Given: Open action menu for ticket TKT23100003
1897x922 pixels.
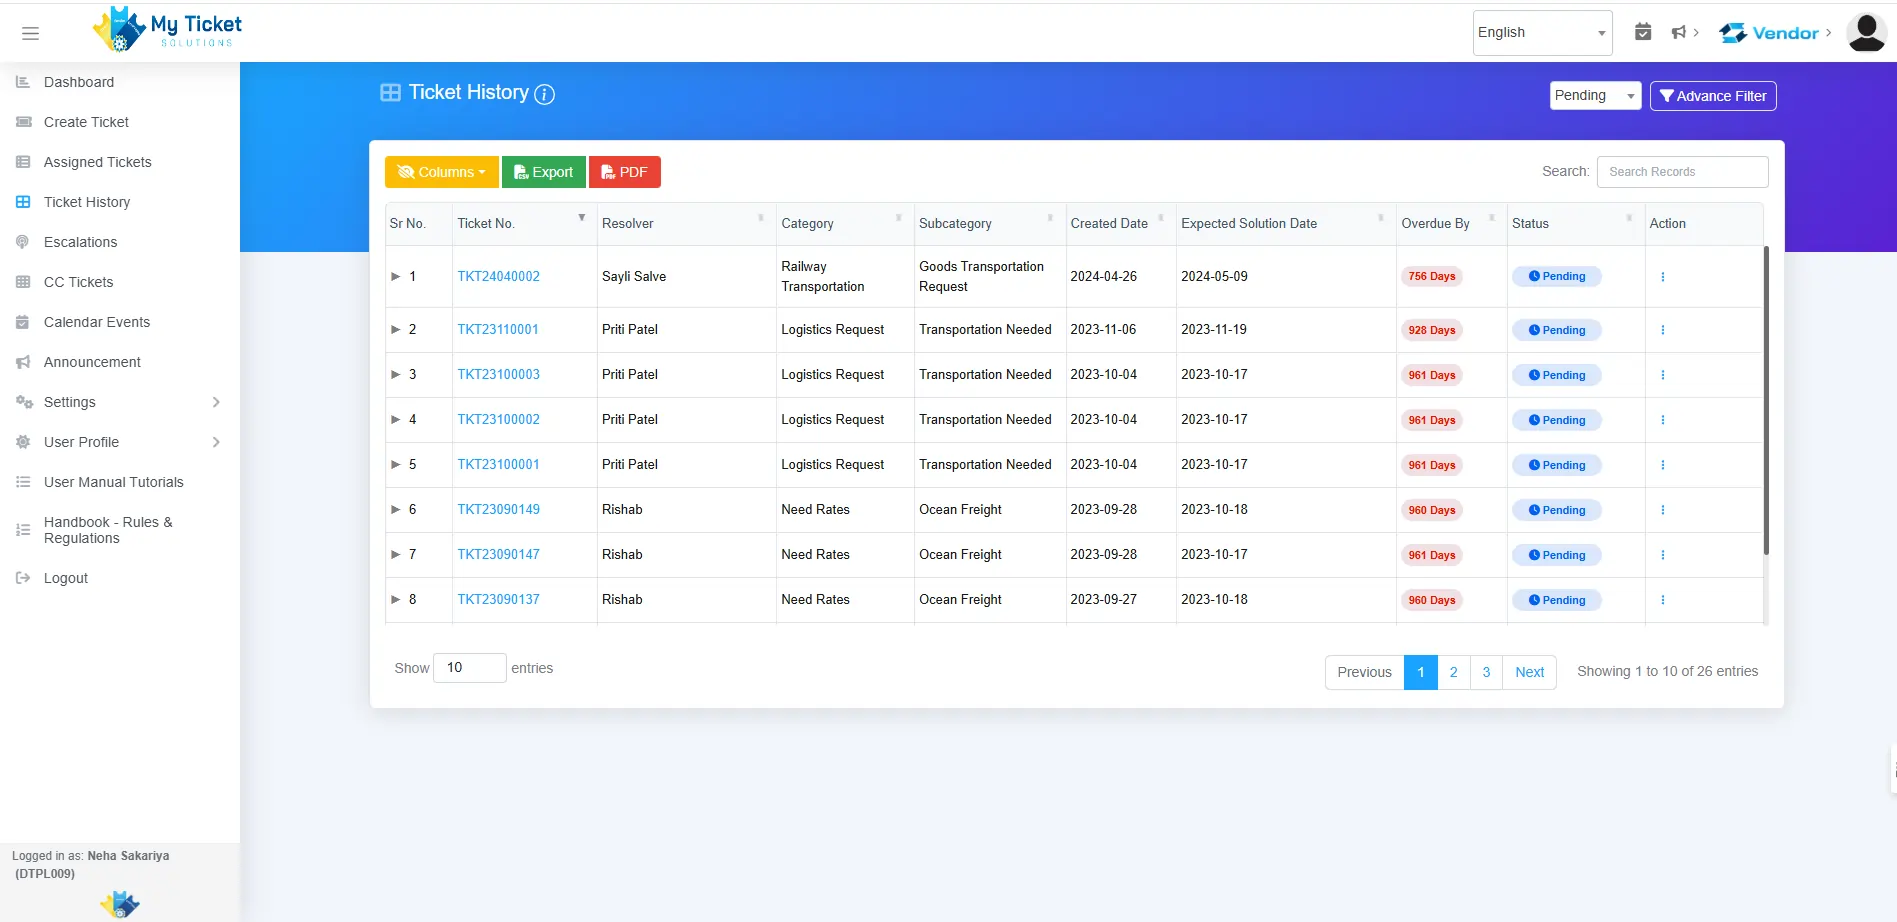Looking at the screenshot, I should click(1662, 375).
